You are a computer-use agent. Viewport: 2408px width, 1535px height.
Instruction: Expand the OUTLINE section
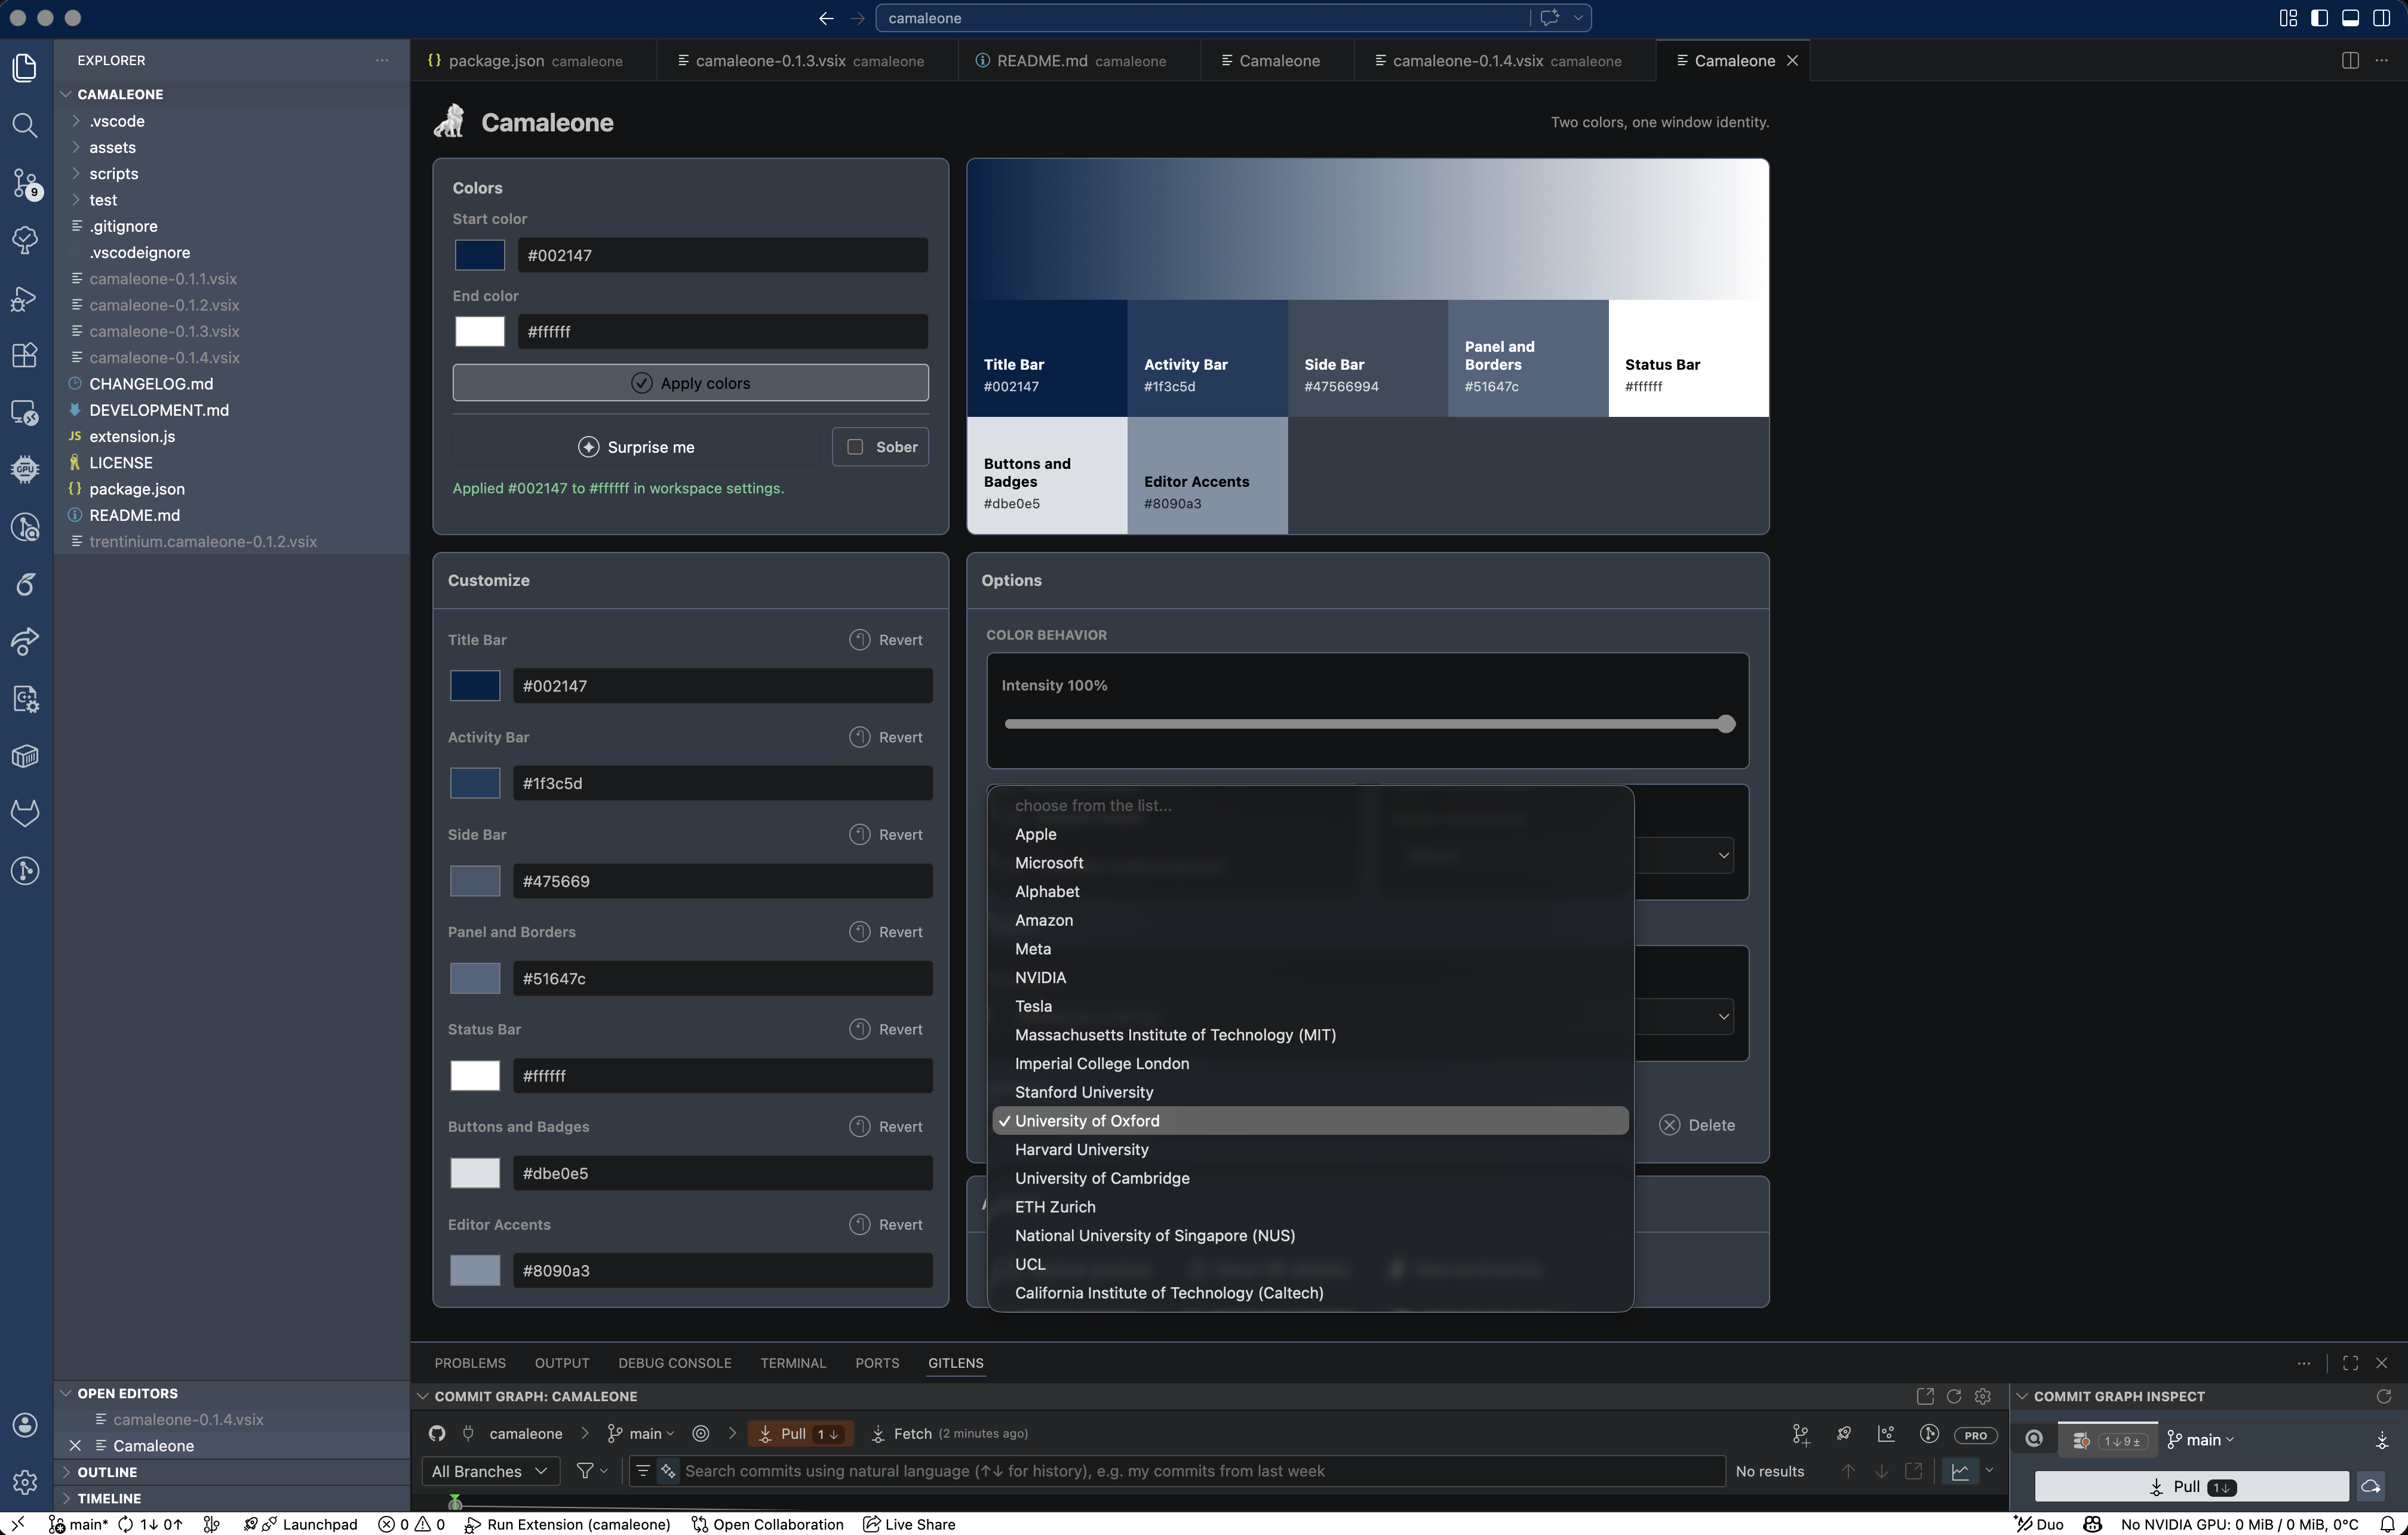pos(66,1472)
